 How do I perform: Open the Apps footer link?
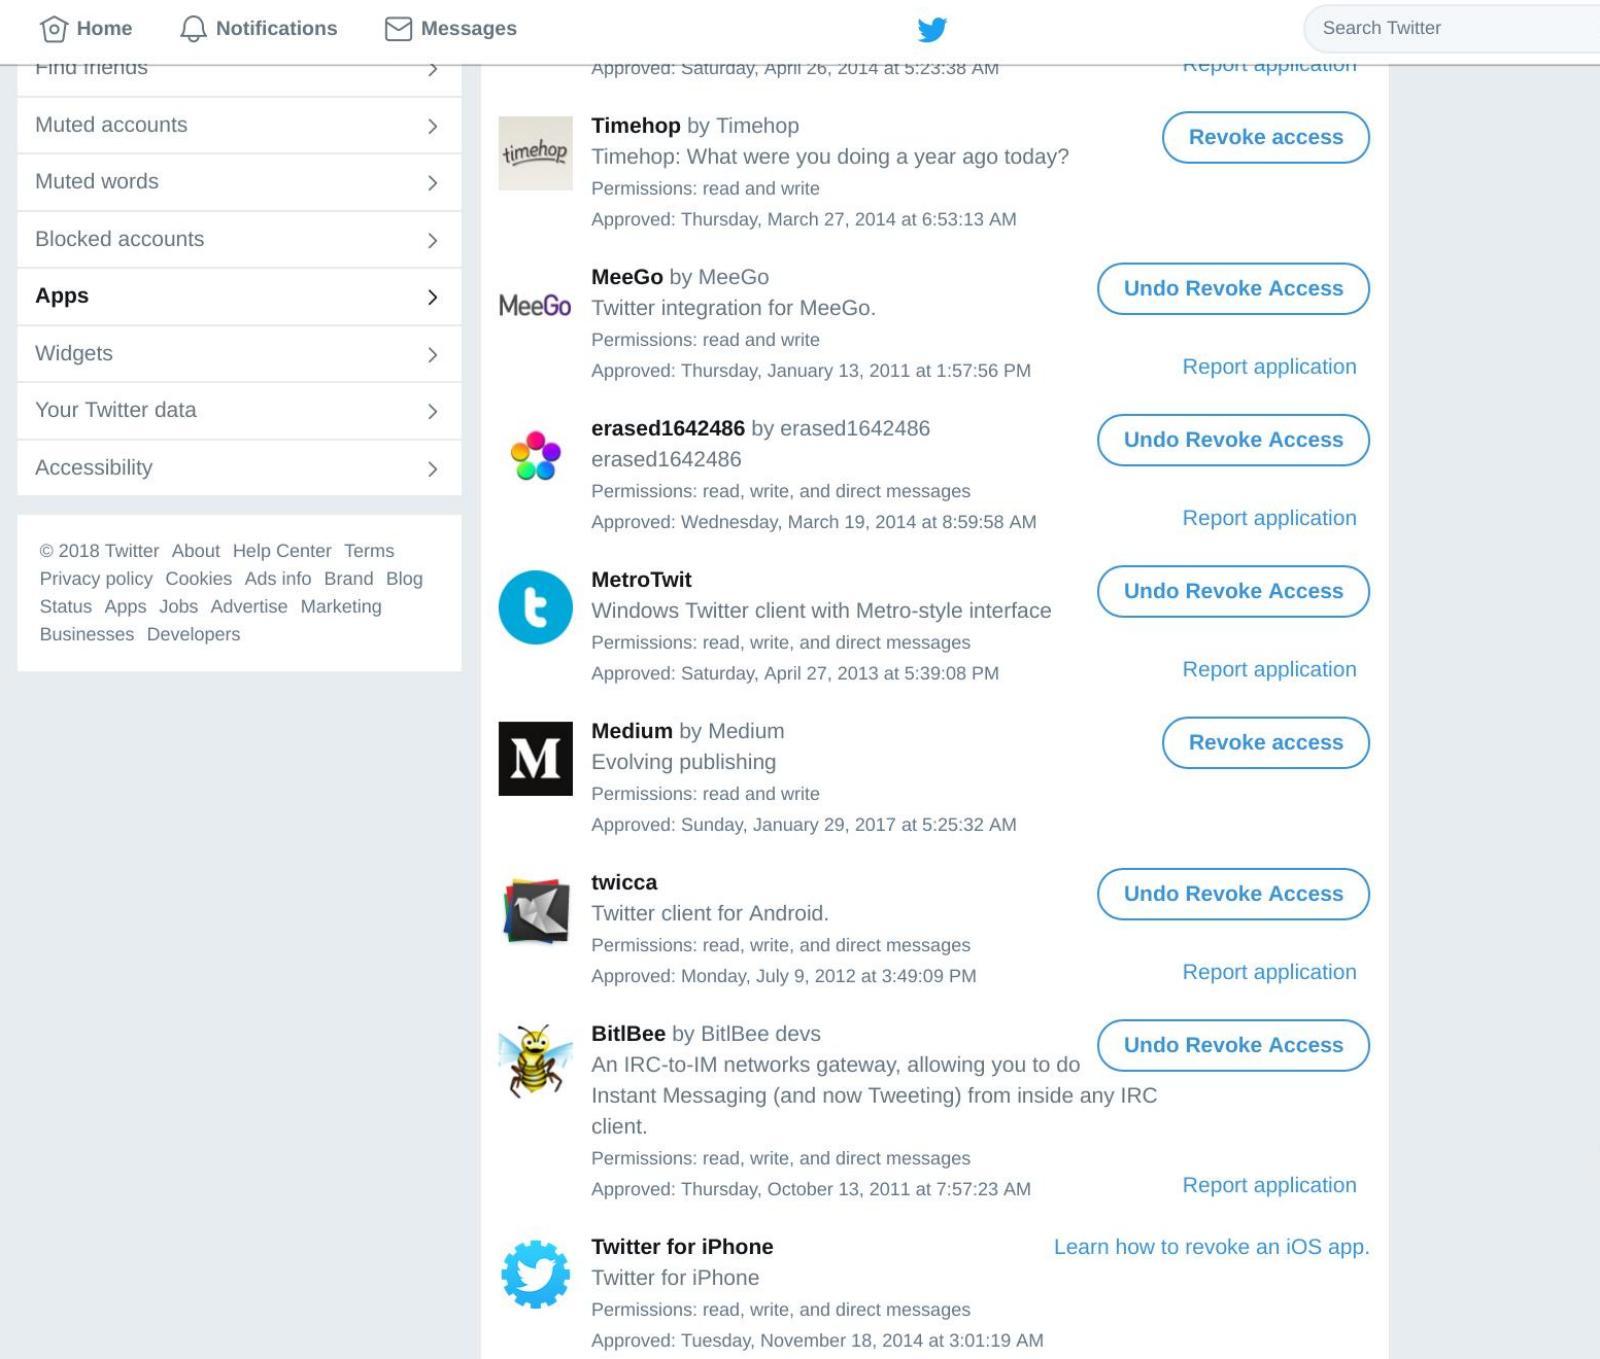click(125, 607)
